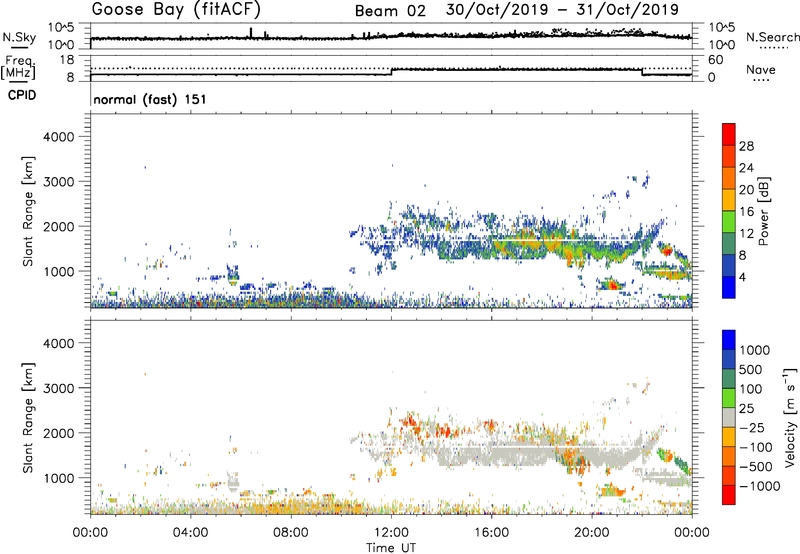This screenshot has height=554, width=800.
Task: Click the 'normal (fast) 151' mode text
Action: 150,99
